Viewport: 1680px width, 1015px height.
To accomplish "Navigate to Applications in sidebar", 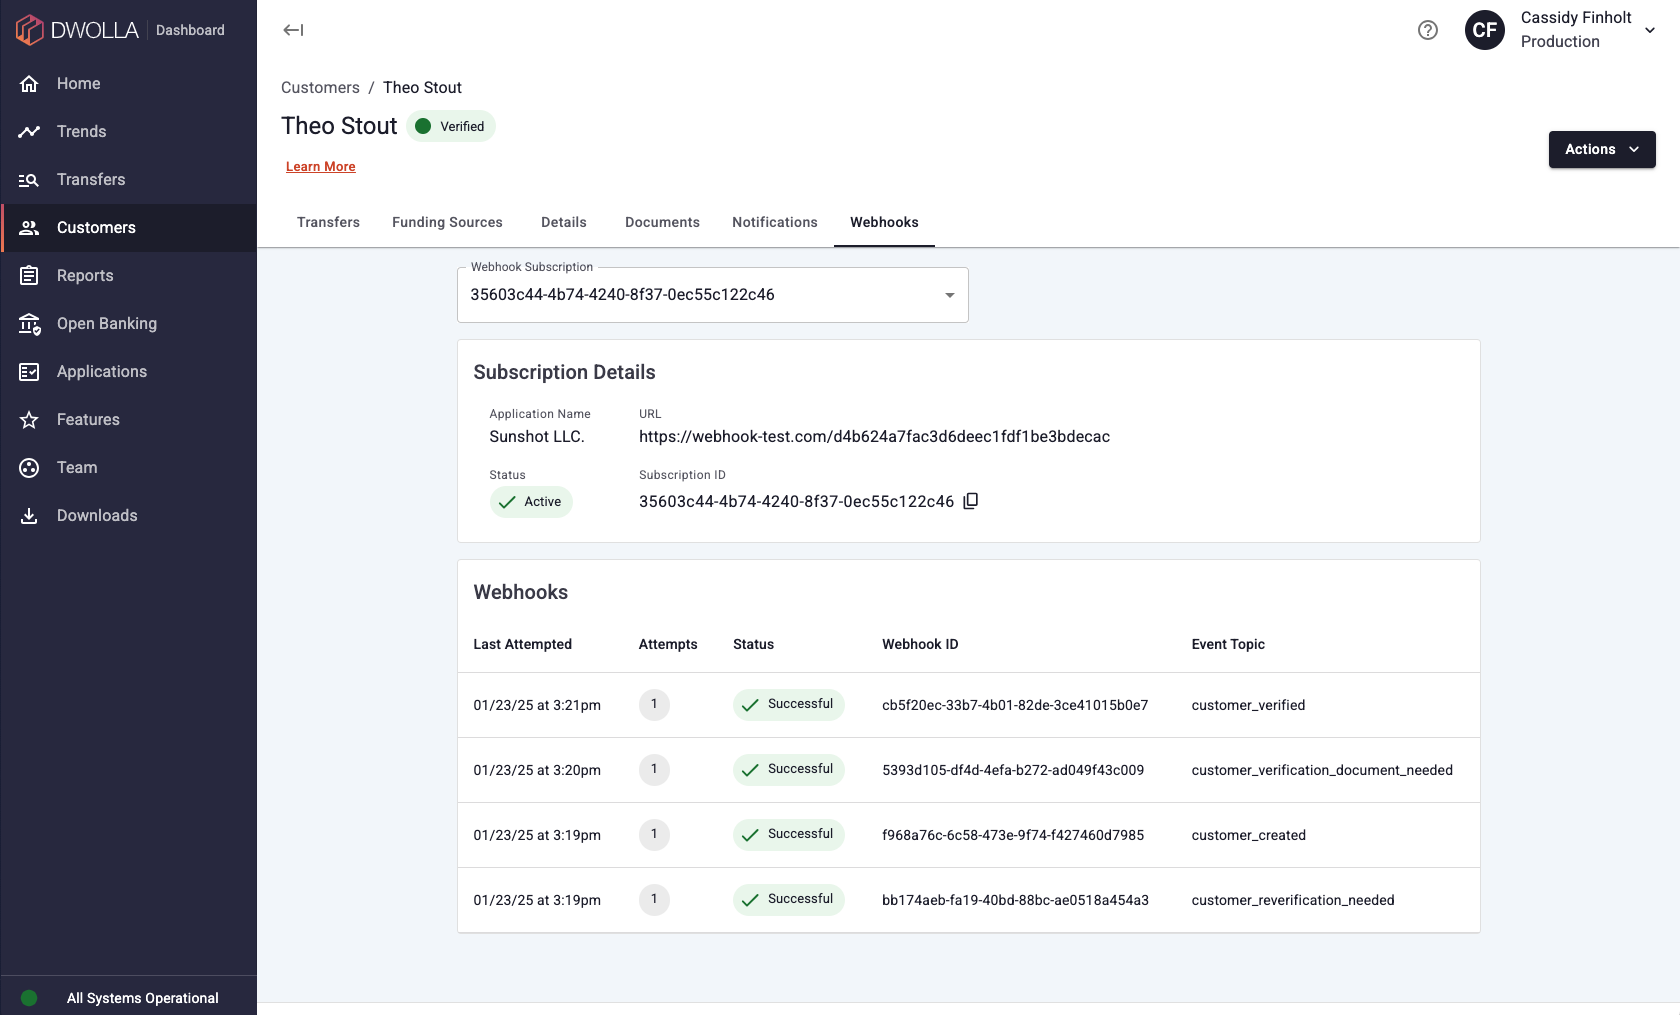I will (128, 372).
